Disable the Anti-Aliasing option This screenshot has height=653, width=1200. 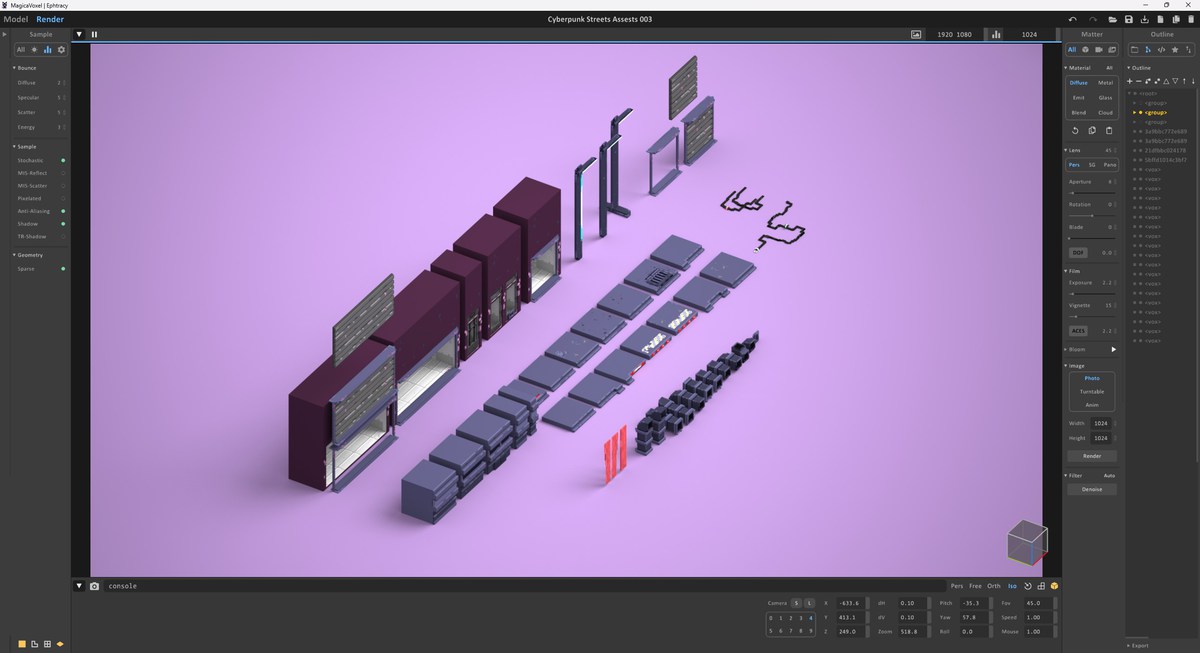coord(63,211)
